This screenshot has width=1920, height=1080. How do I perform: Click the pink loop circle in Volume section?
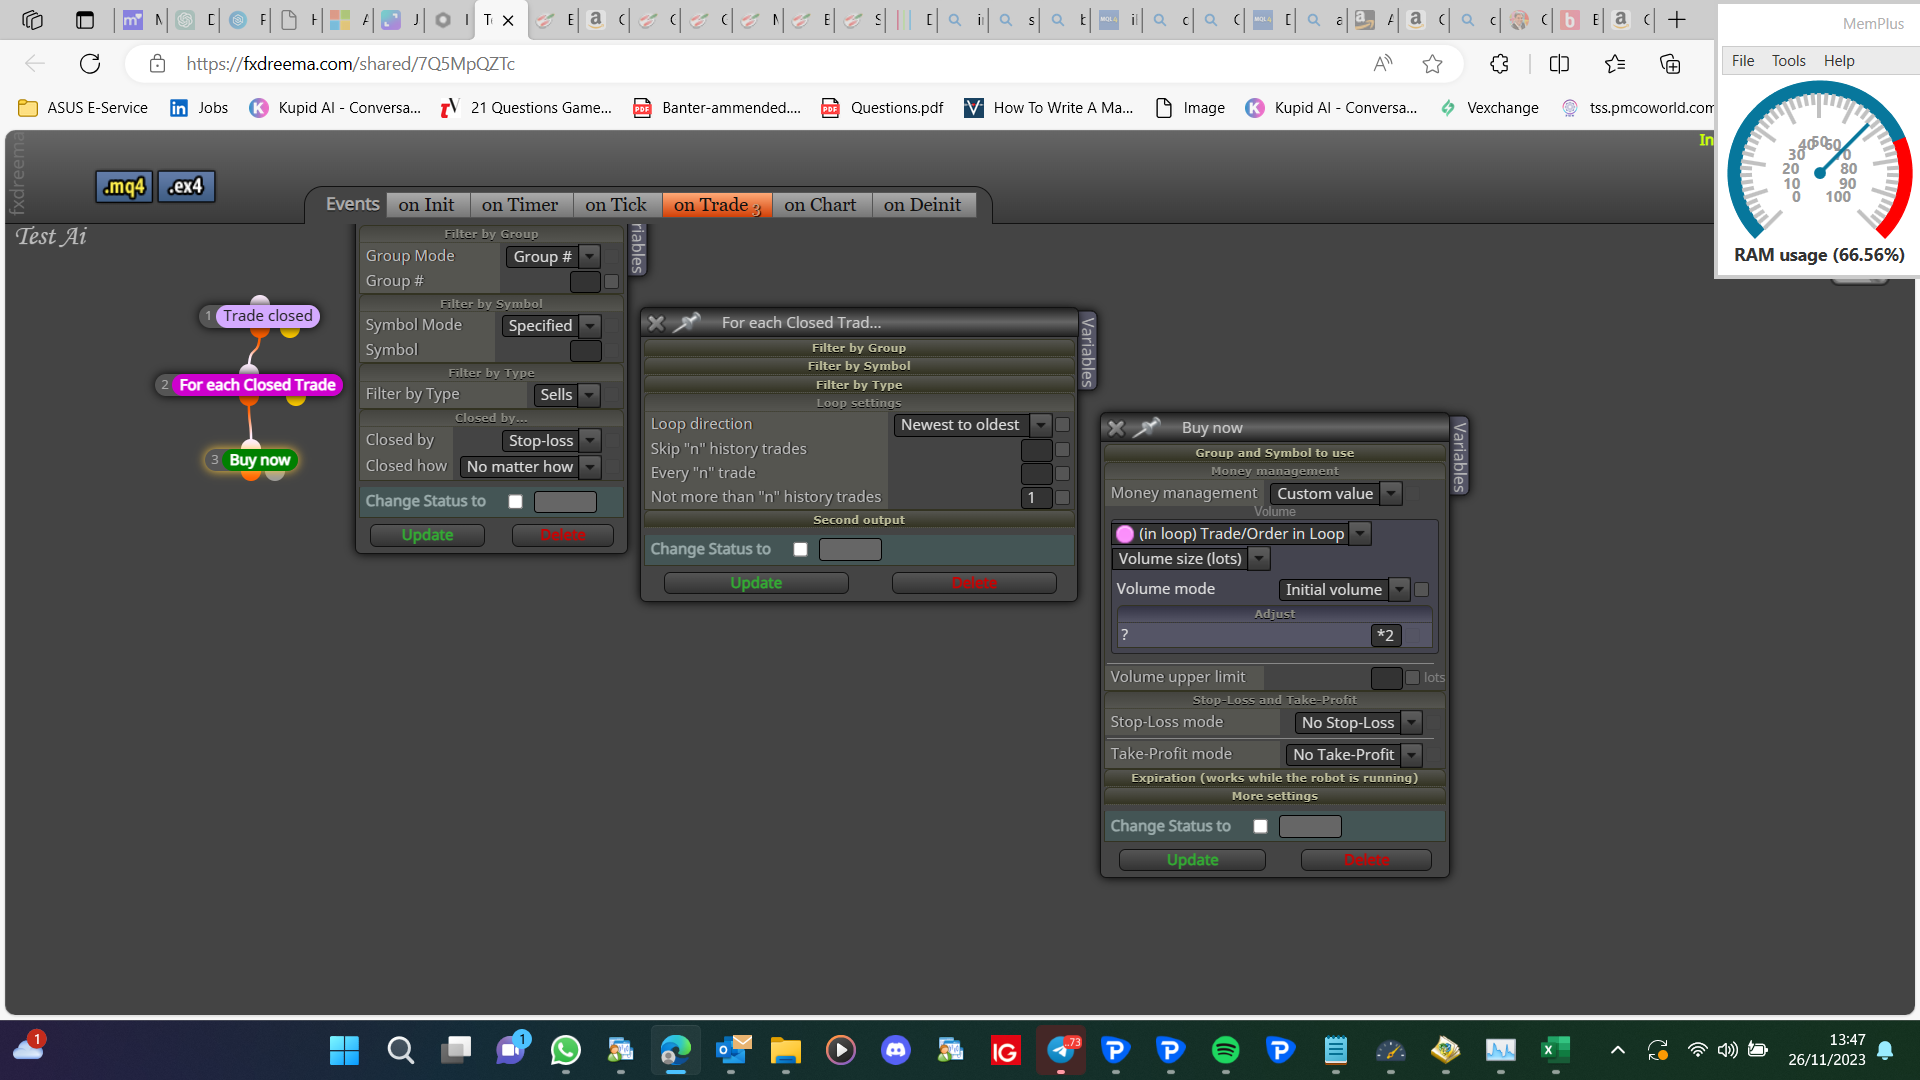1125,534
